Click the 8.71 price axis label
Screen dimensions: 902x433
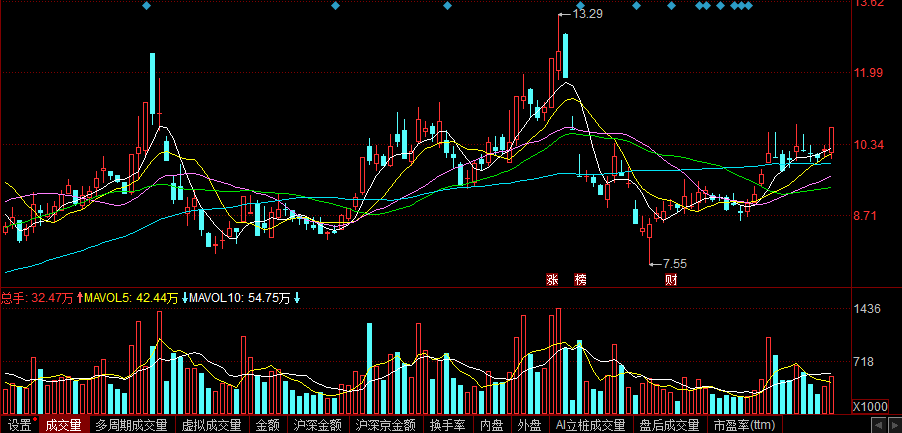point(866,216)
